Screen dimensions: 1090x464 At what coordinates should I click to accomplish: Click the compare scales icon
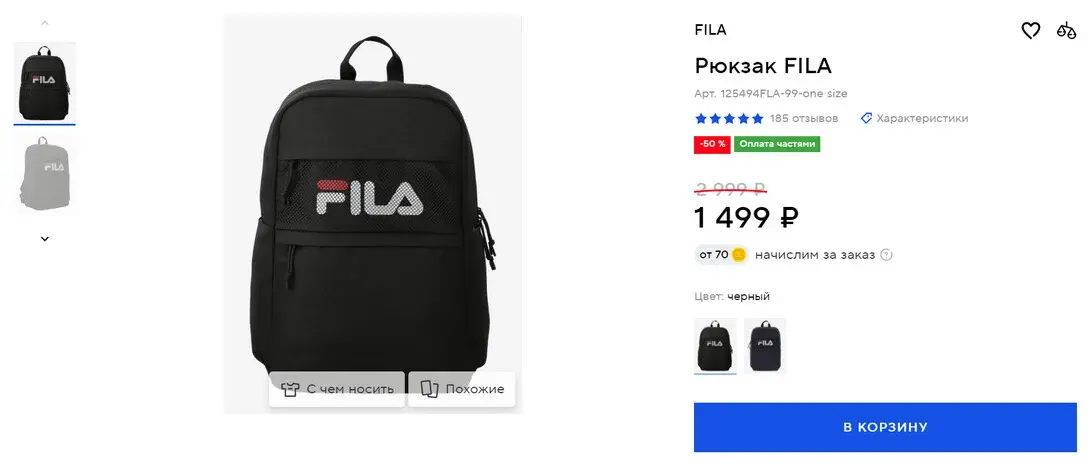[1066, 31]
